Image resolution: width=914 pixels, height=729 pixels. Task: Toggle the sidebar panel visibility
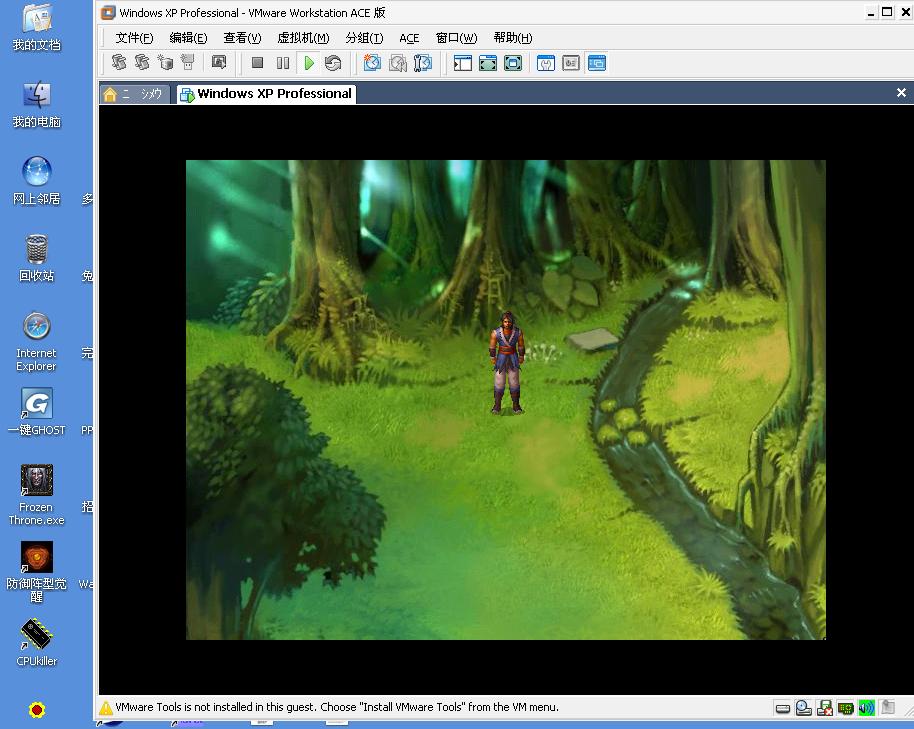tap(462, 63)
